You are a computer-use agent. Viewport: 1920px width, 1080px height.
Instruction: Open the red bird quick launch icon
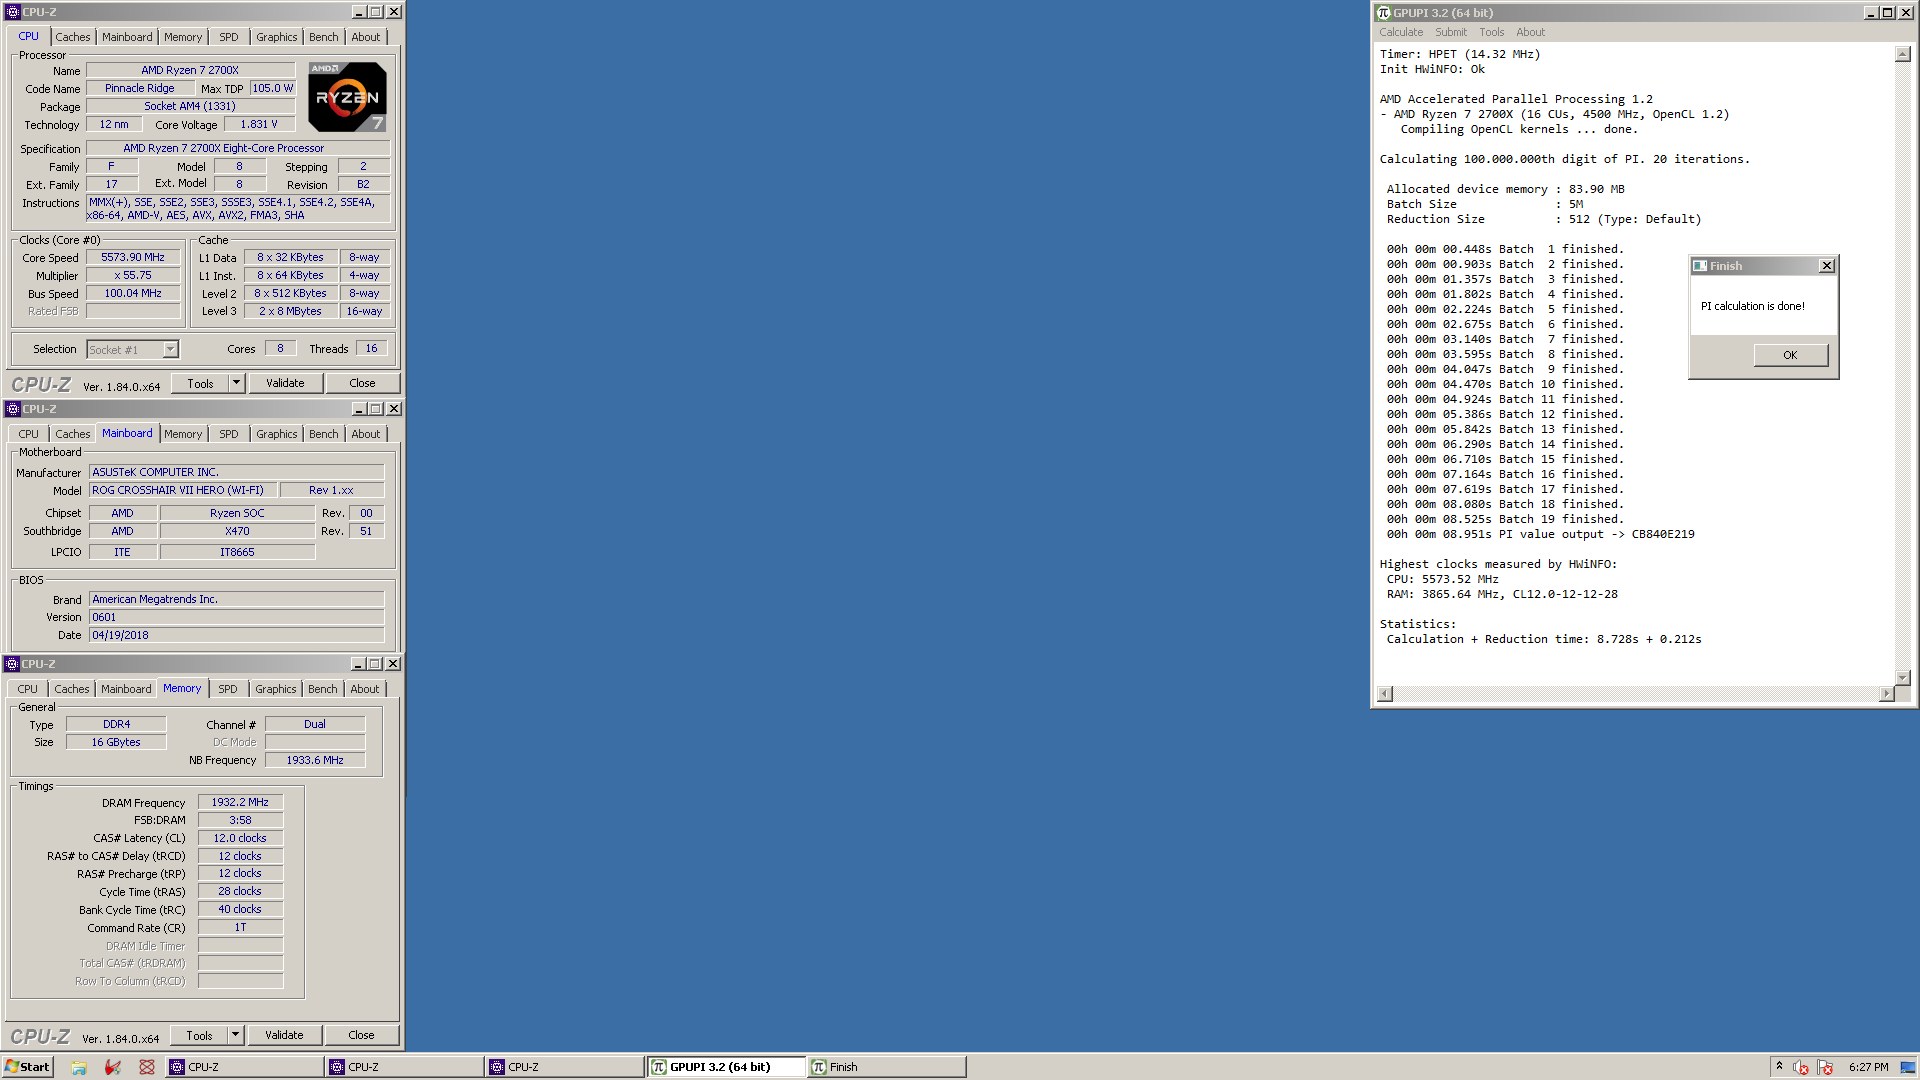pos(113,1067)
